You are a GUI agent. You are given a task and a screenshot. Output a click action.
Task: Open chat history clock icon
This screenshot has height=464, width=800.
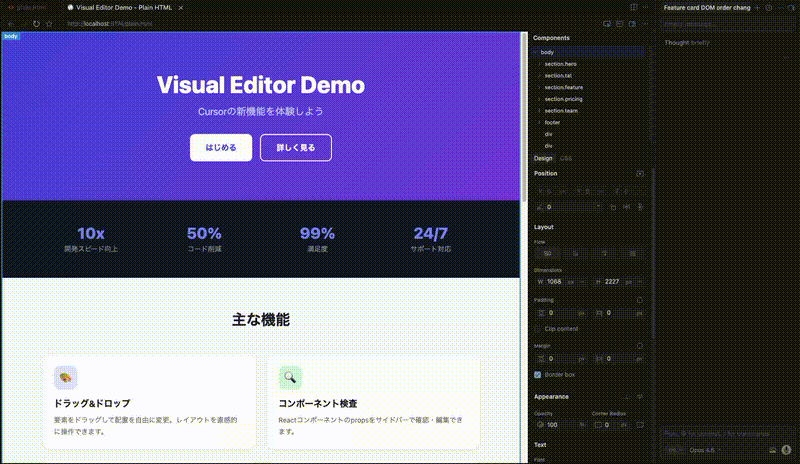pyautogui.click(x=769, y=8)
